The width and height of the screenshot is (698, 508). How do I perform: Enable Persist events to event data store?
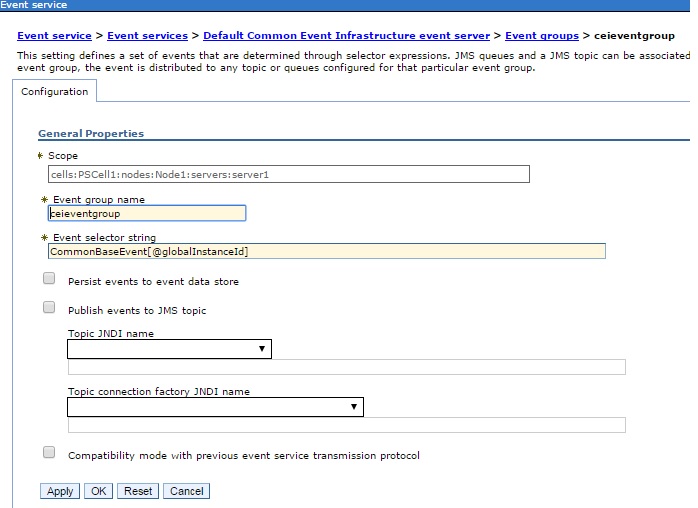[49, 279]
